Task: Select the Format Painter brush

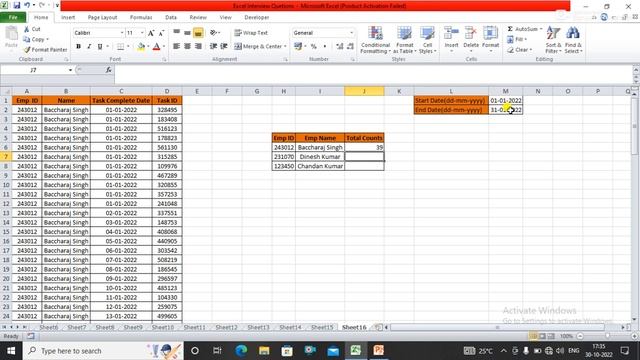Action: [x=27, y=49]
